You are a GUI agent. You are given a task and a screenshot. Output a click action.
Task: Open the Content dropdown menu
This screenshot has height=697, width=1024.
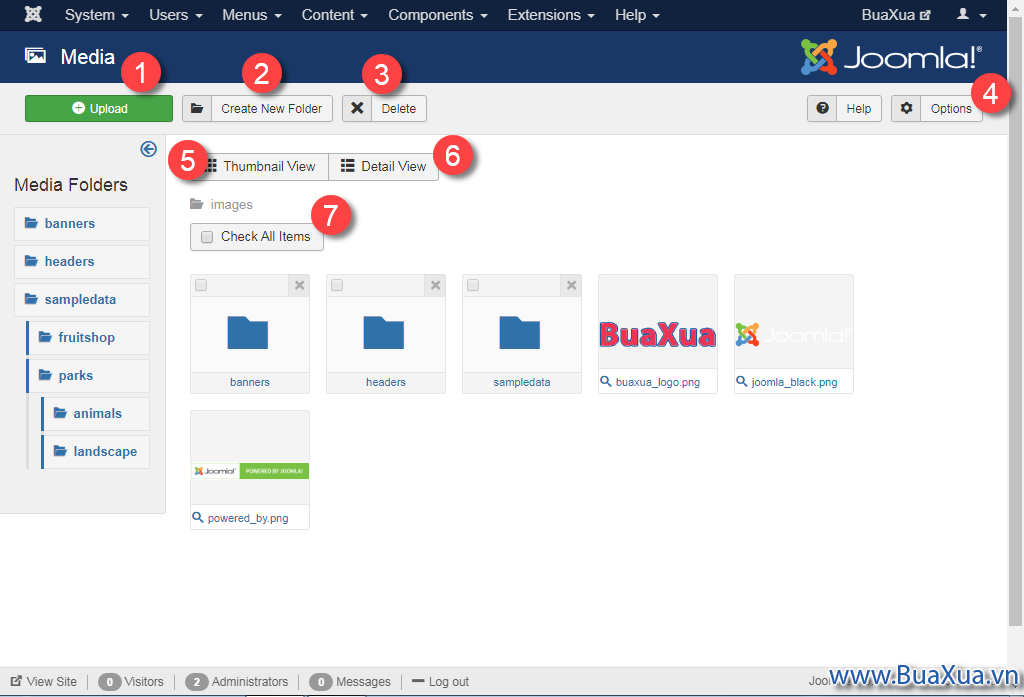tap(334, 14)
